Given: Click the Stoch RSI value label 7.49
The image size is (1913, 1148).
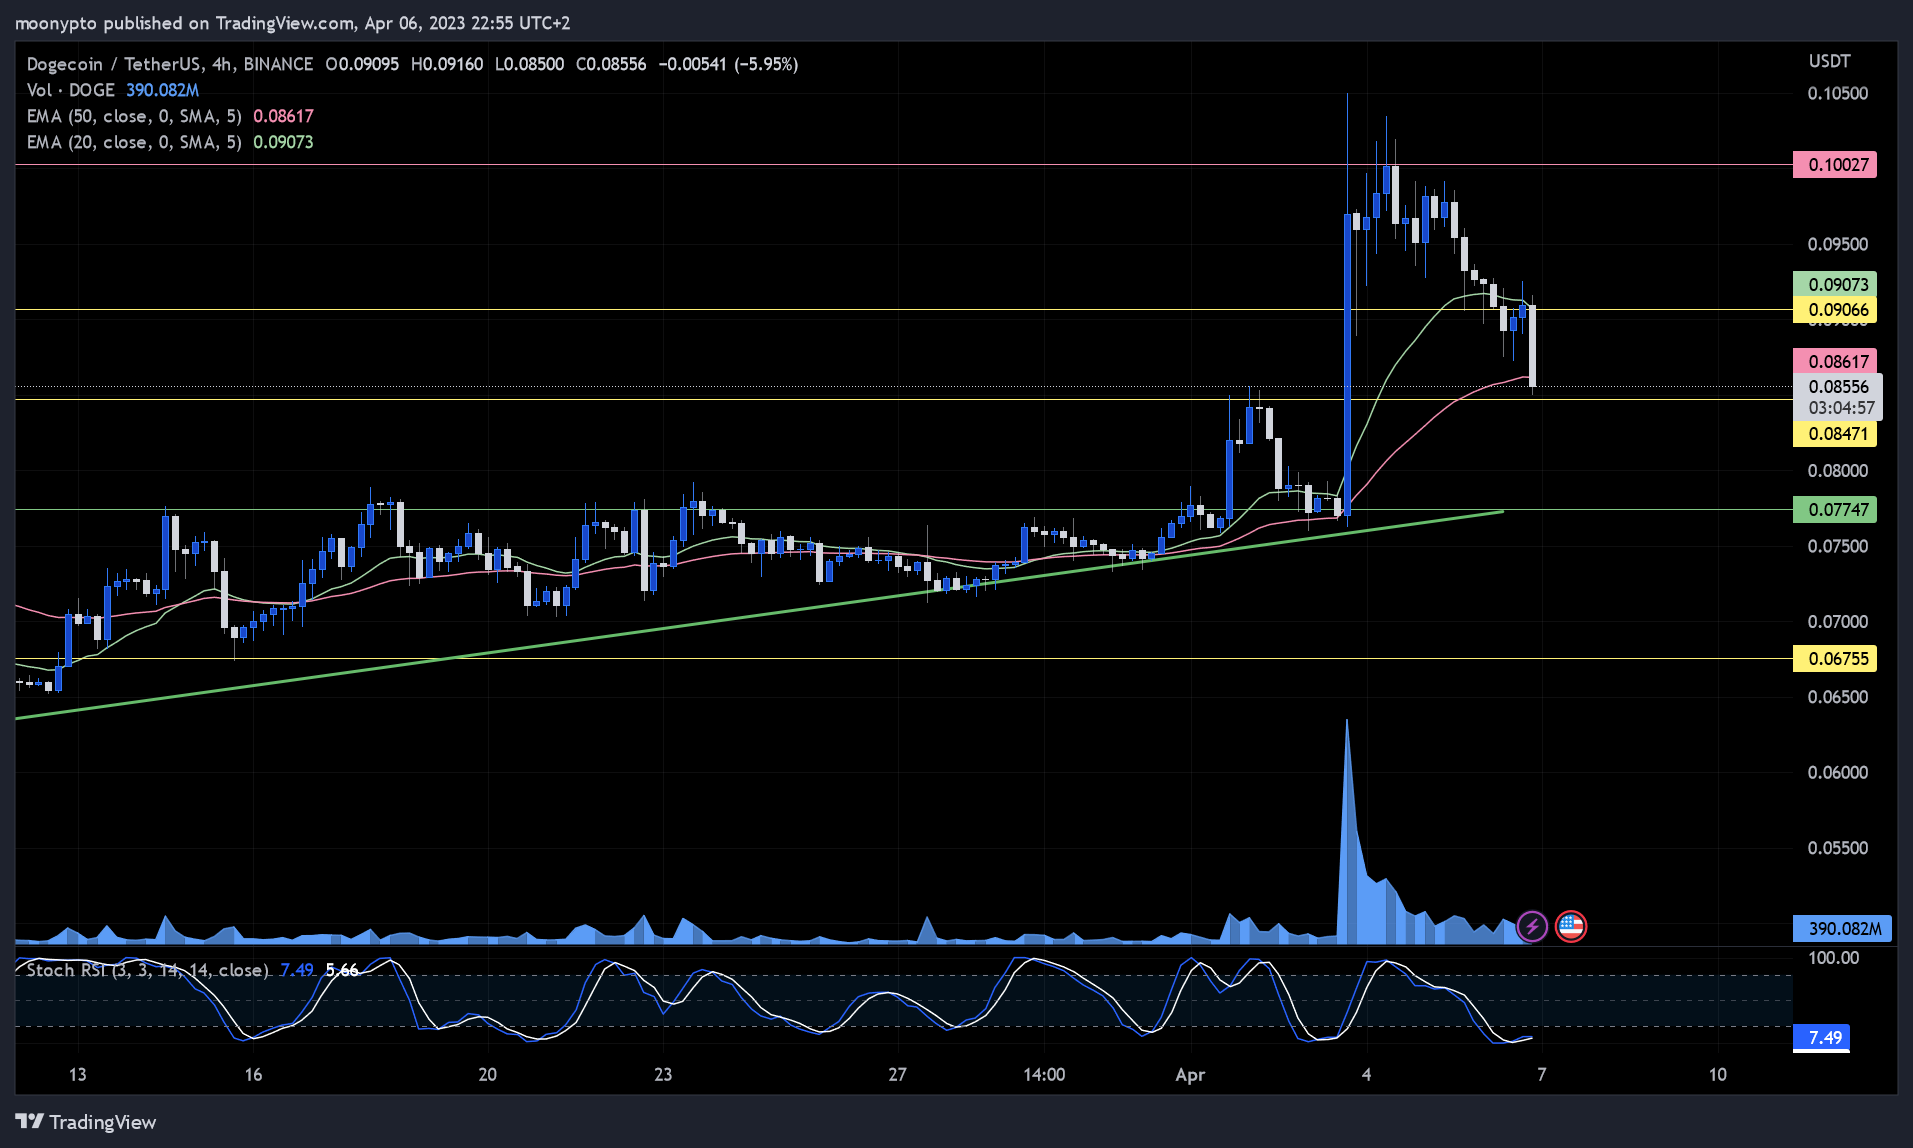Looking at the screenshot, I should coord(1821,1037).
